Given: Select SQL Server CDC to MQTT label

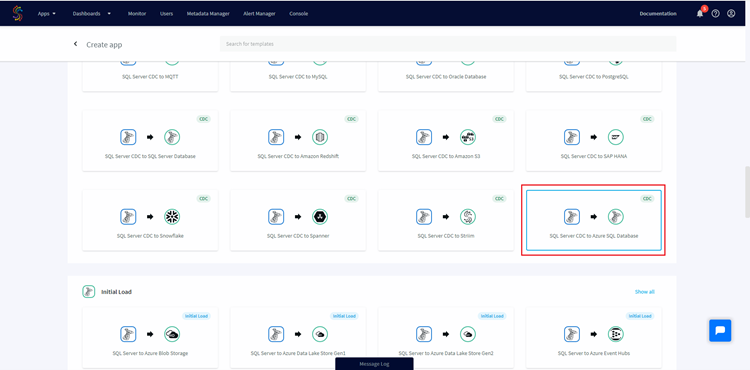Looking at the screenshot, I should [x=150, y=76].
